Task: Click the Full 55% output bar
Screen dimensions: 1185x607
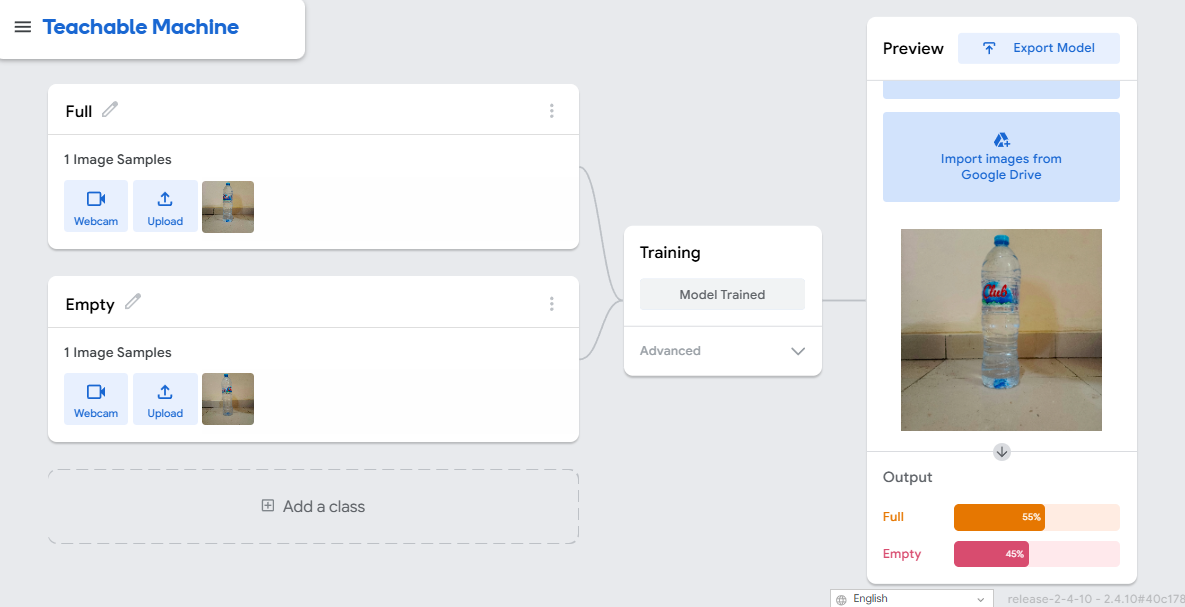Action: point(1037,518)
